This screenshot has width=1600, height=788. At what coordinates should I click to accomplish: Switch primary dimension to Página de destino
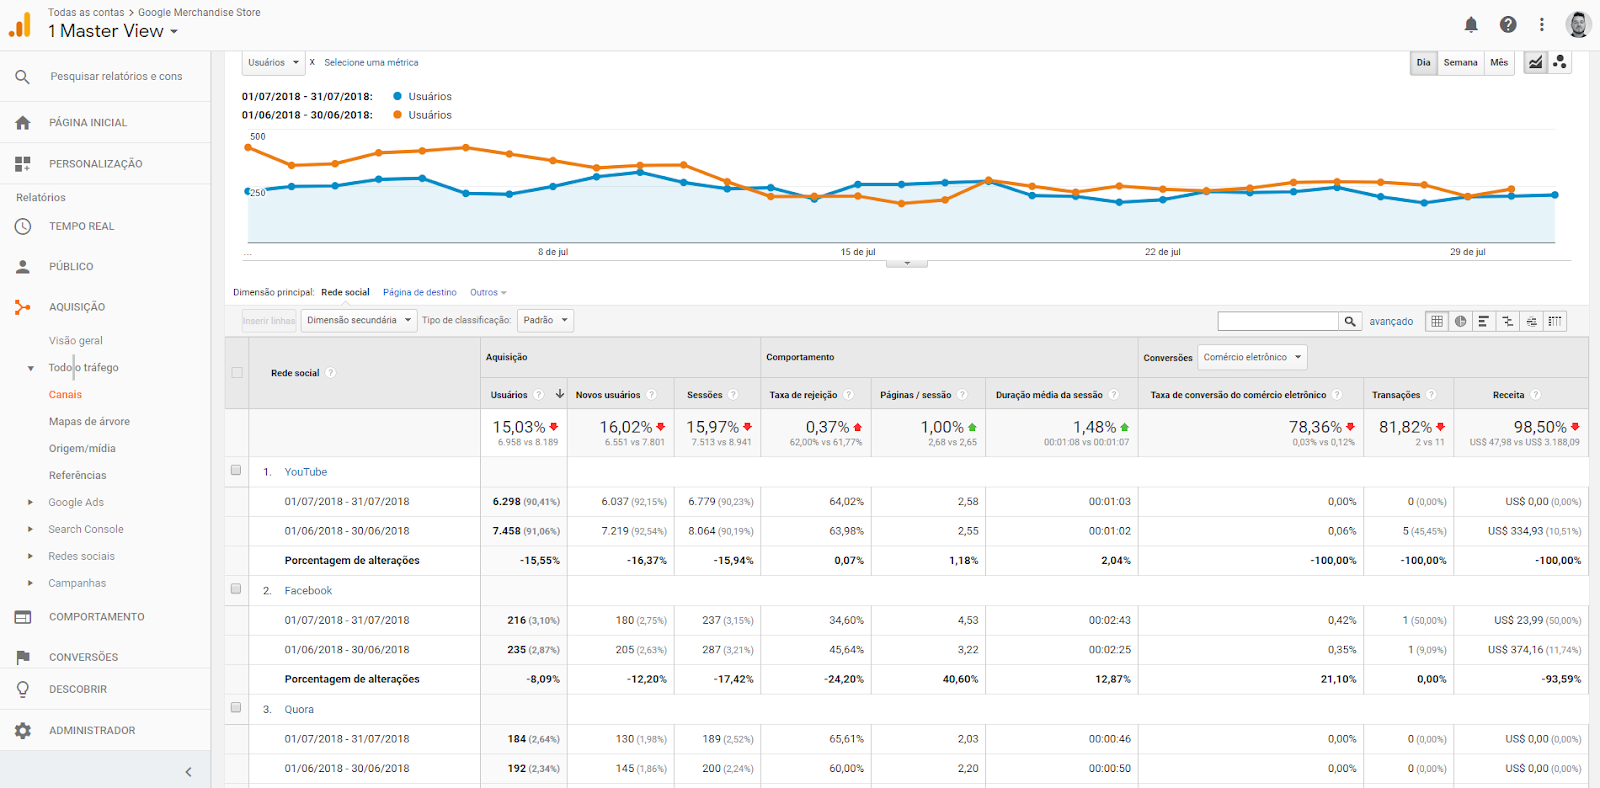tap(419, 293)
